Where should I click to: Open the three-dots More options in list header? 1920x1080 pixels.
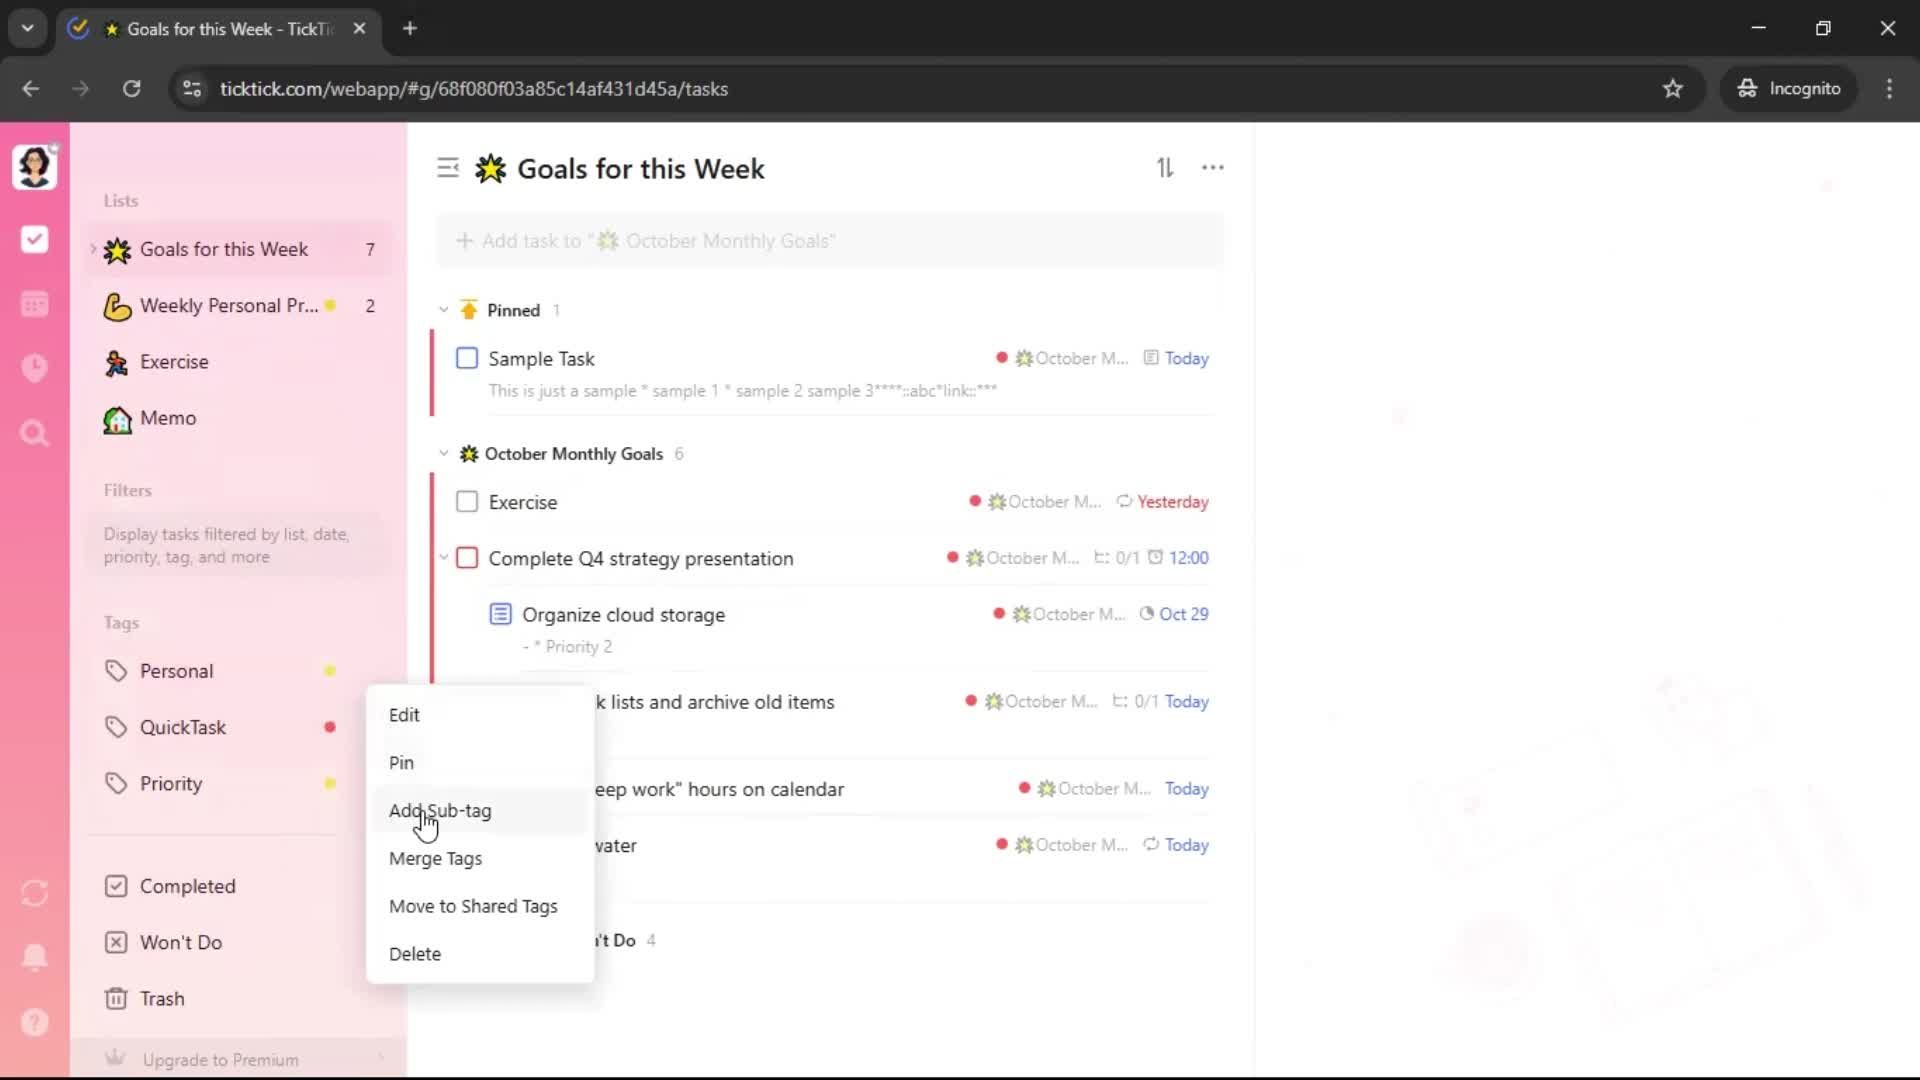tap(1212, 168)
